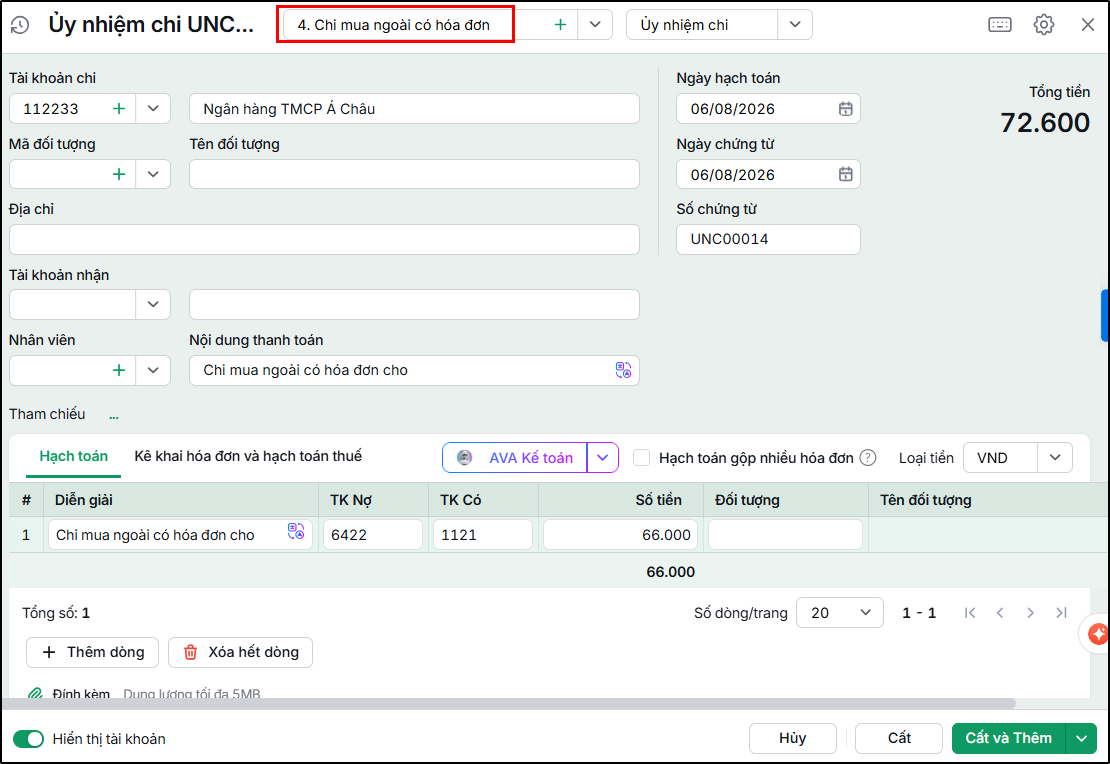Screen dimensions: 1110x764
Task: Open the keyboard shortcuts icon
Action: coord(1000,25)
